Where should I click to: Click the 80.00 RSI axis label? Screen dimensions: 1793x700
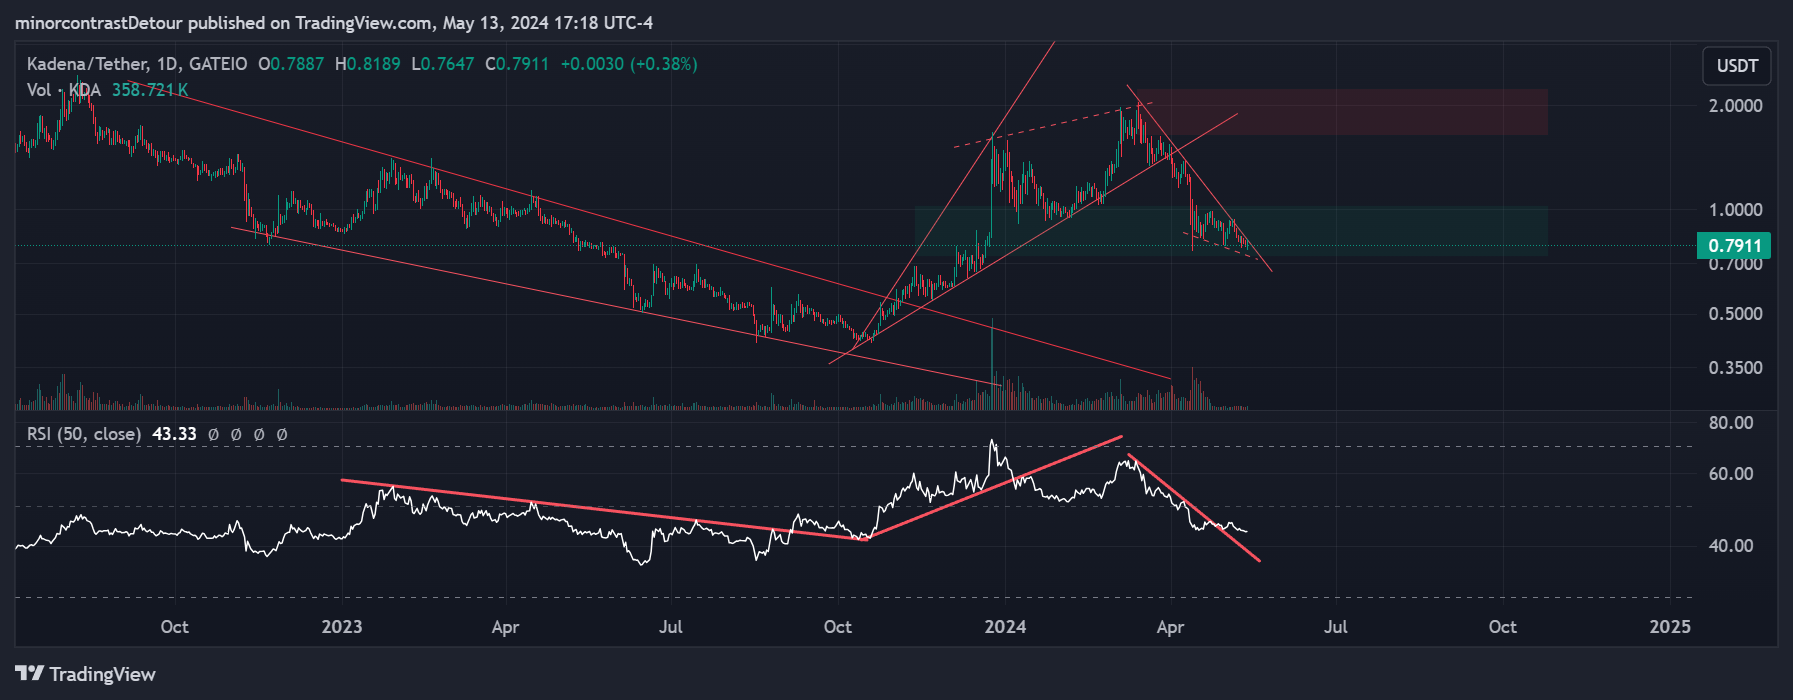(1731, 423)
